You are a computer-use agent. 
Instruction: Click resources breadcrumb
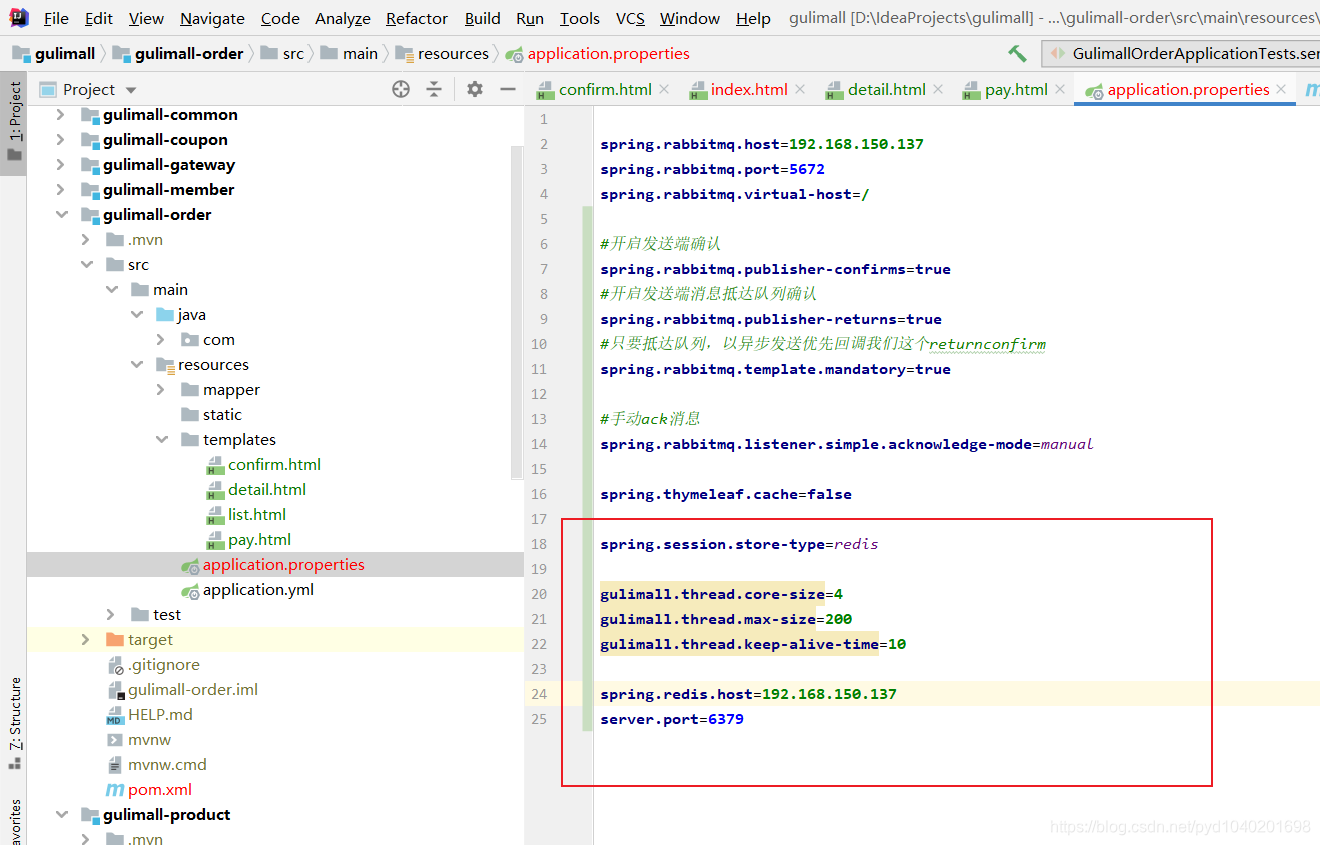coord(443,53)
